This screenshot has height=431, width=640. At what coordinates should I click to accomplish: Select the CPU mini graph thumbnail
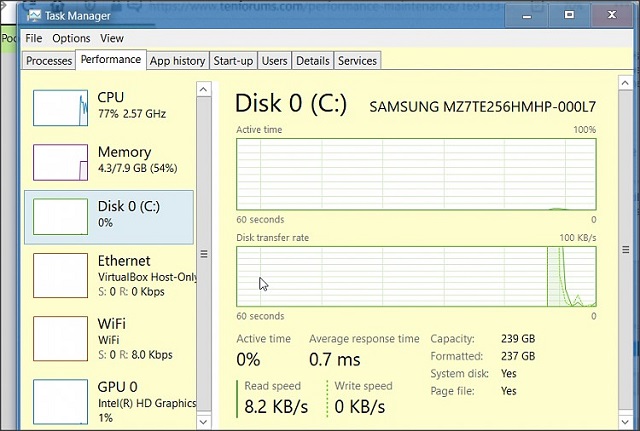60,108
